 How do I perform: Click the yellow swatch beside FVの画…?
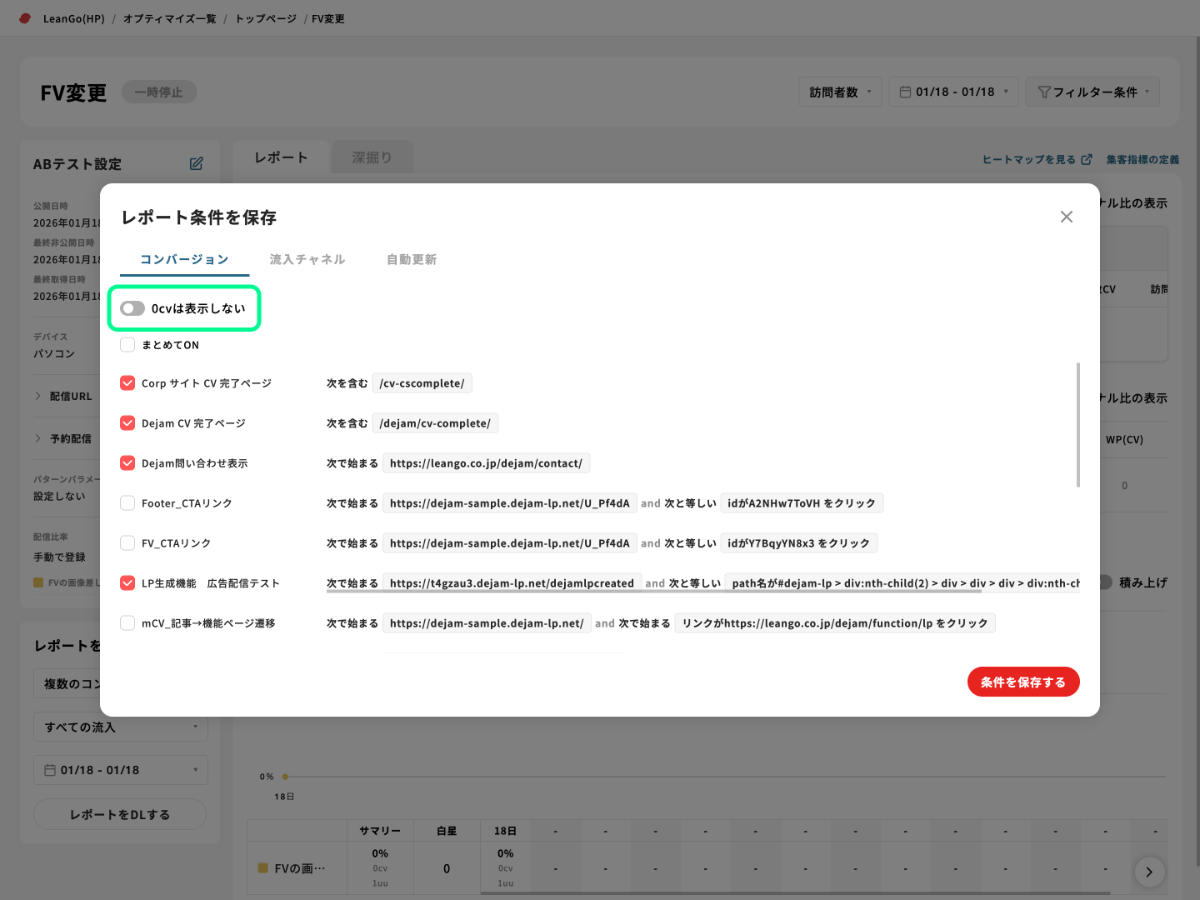tap(263, 869)
